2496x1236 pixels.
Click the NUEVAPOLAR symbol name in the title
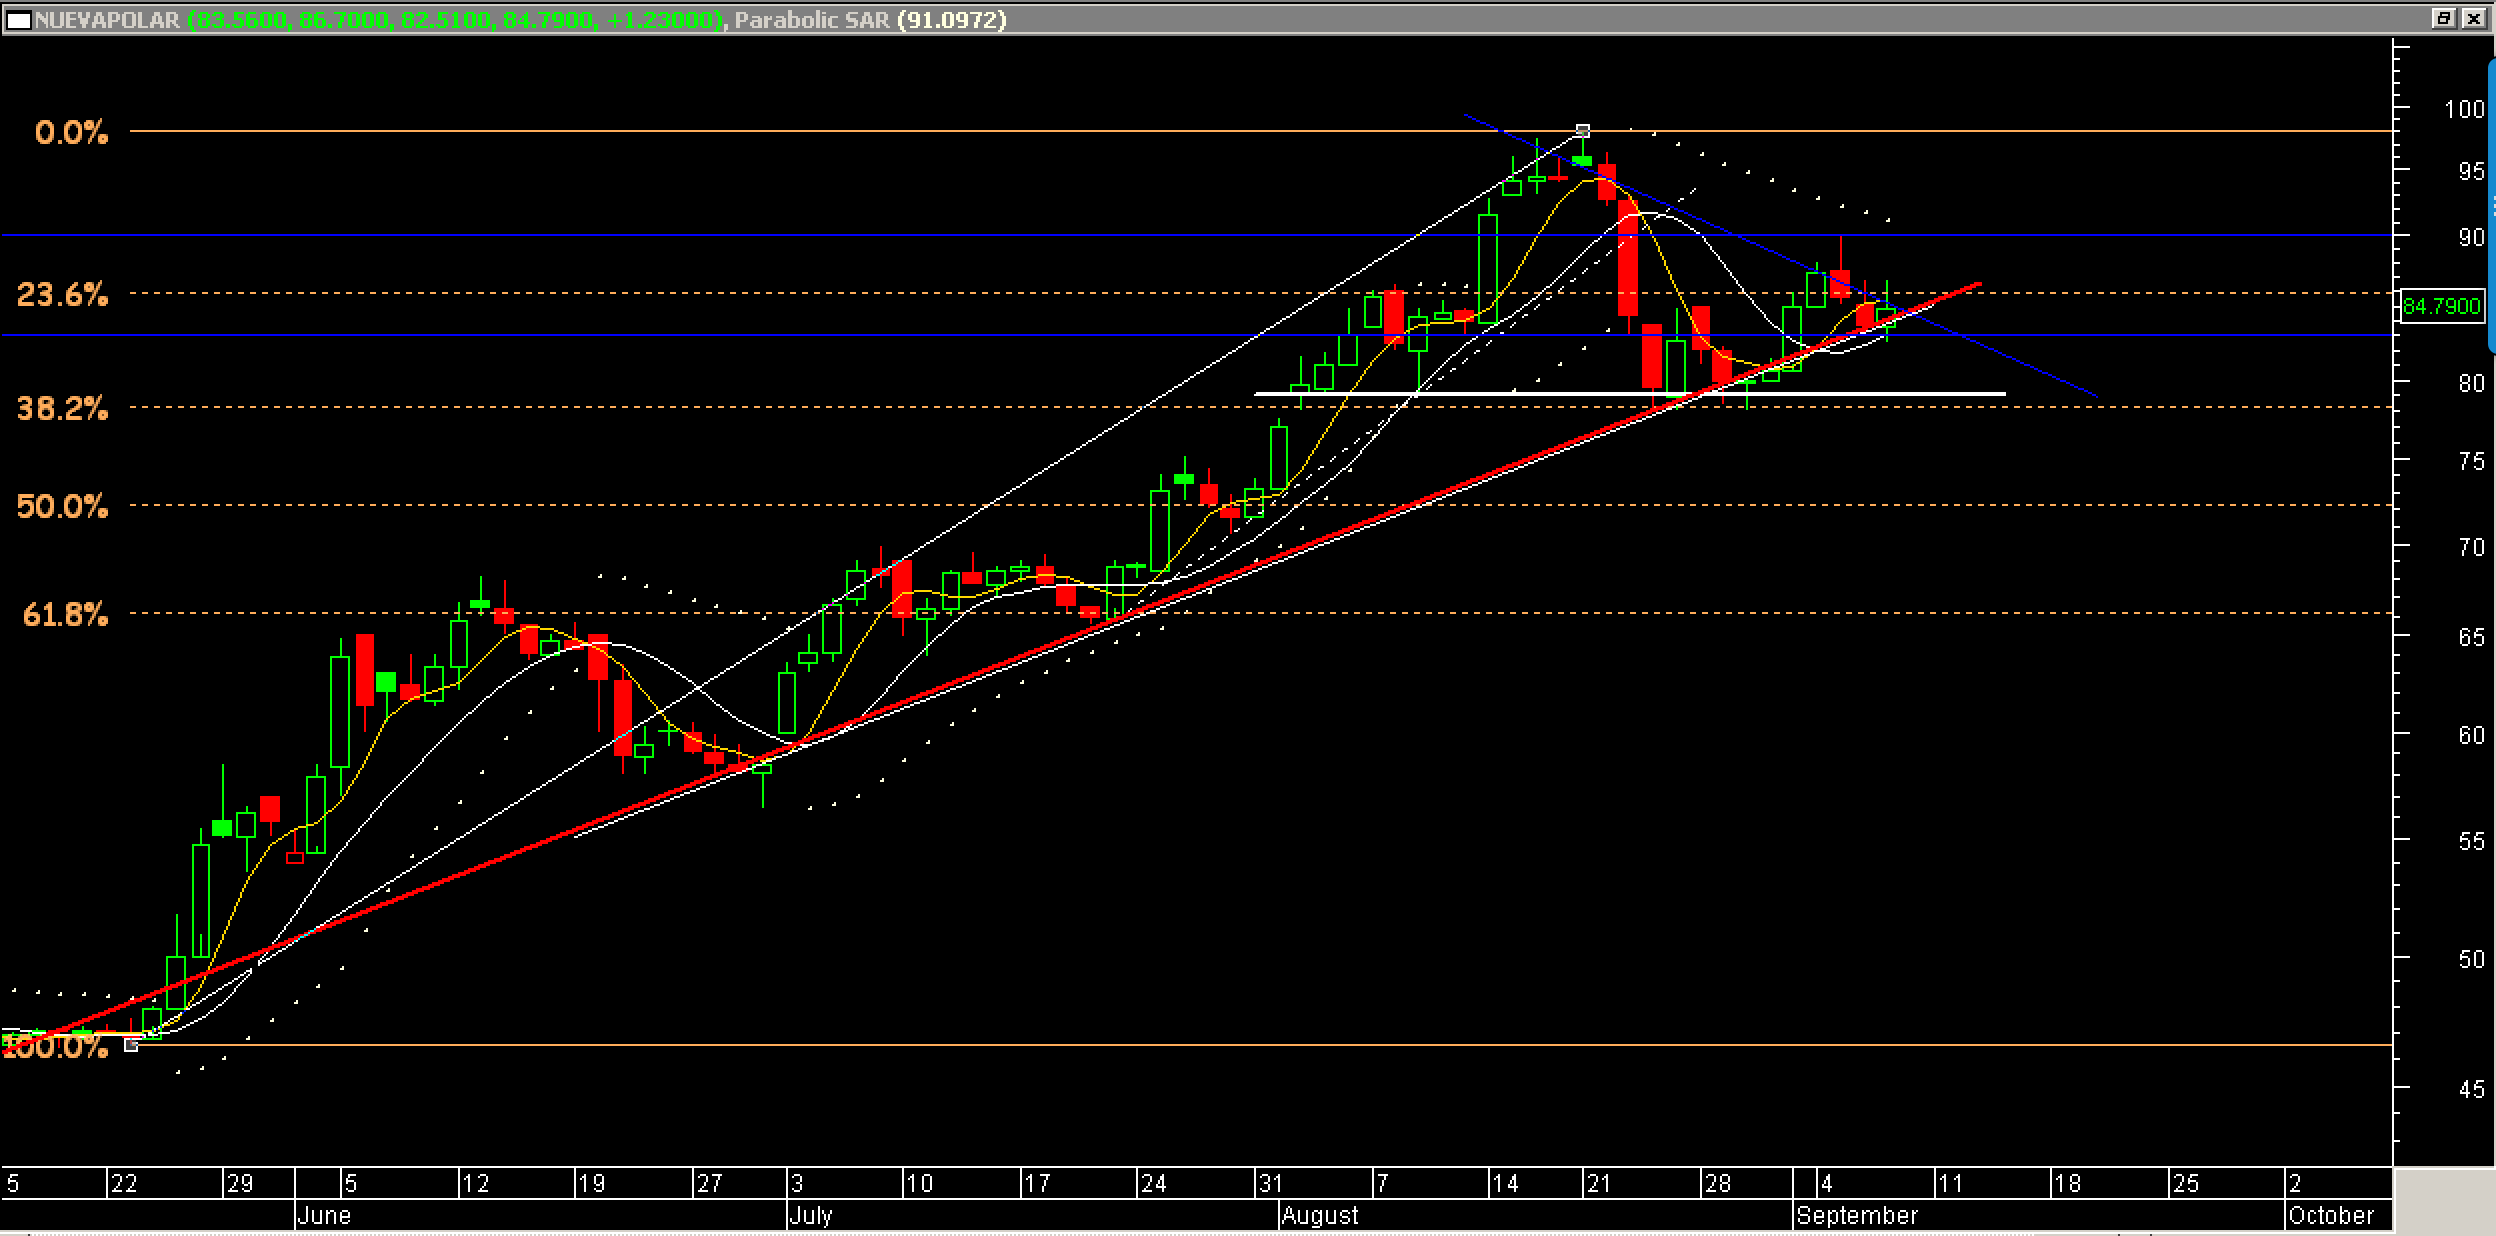click(x=107, y=19)
